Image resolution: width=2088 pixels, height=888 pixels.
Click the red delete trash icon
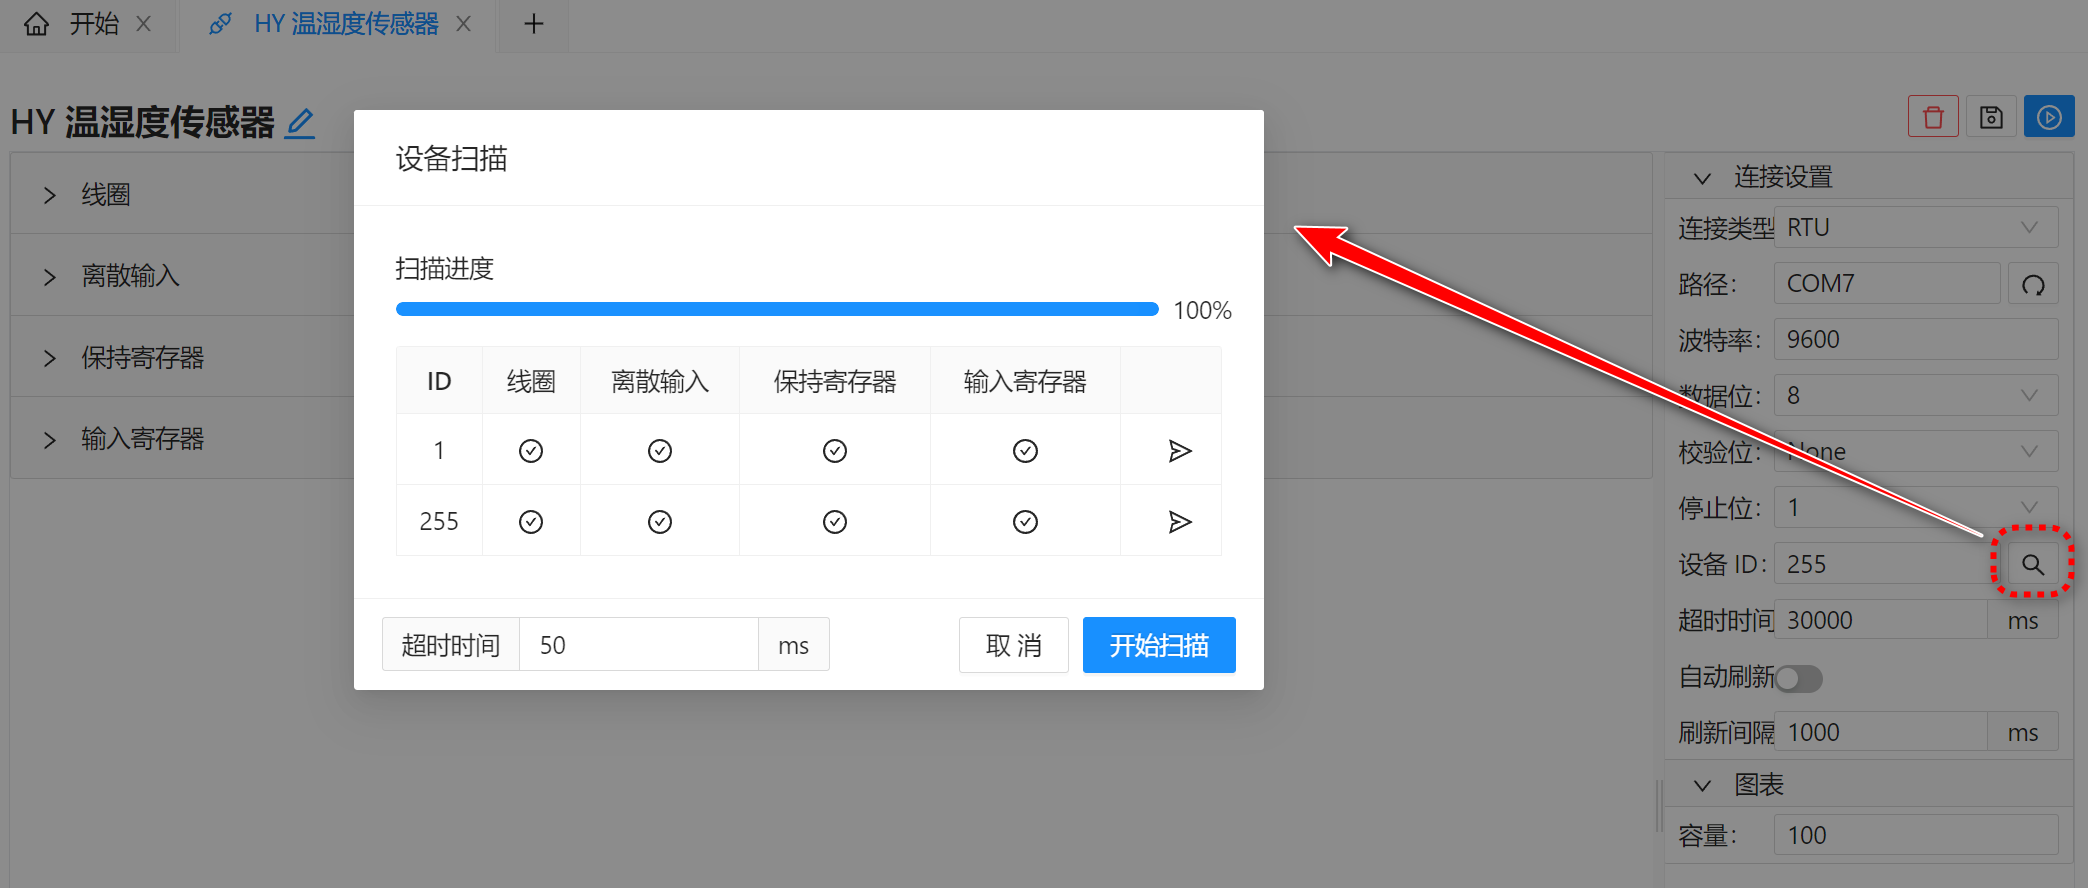point(1933,118)
